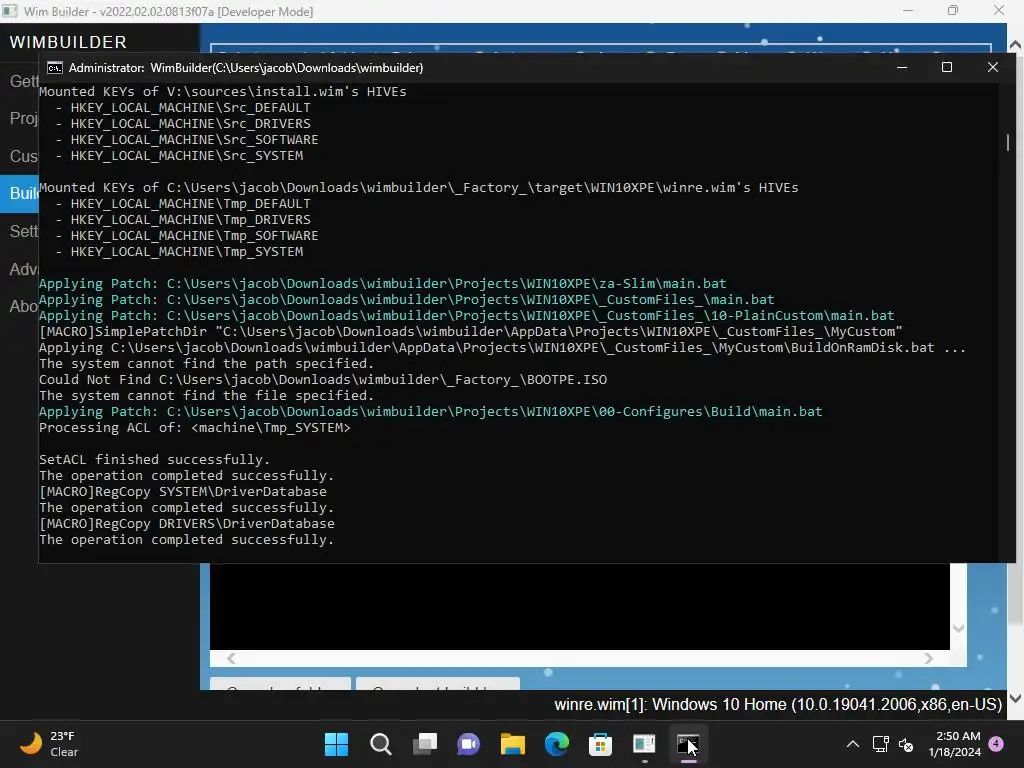Open the weather widget showing 23°F
This screenshot has height=768, width=1024.
click(x=49, y=744)
